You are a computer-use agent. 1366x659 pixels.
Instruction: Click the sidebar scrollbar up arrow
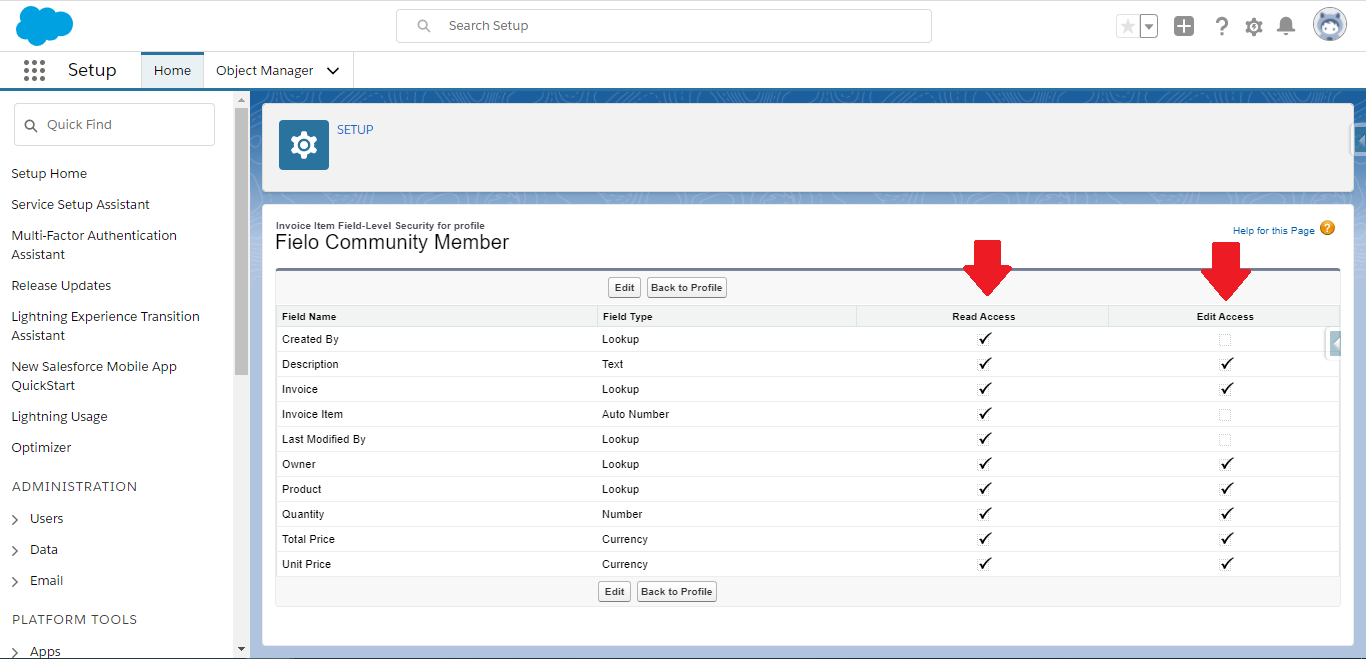point(241,99)
